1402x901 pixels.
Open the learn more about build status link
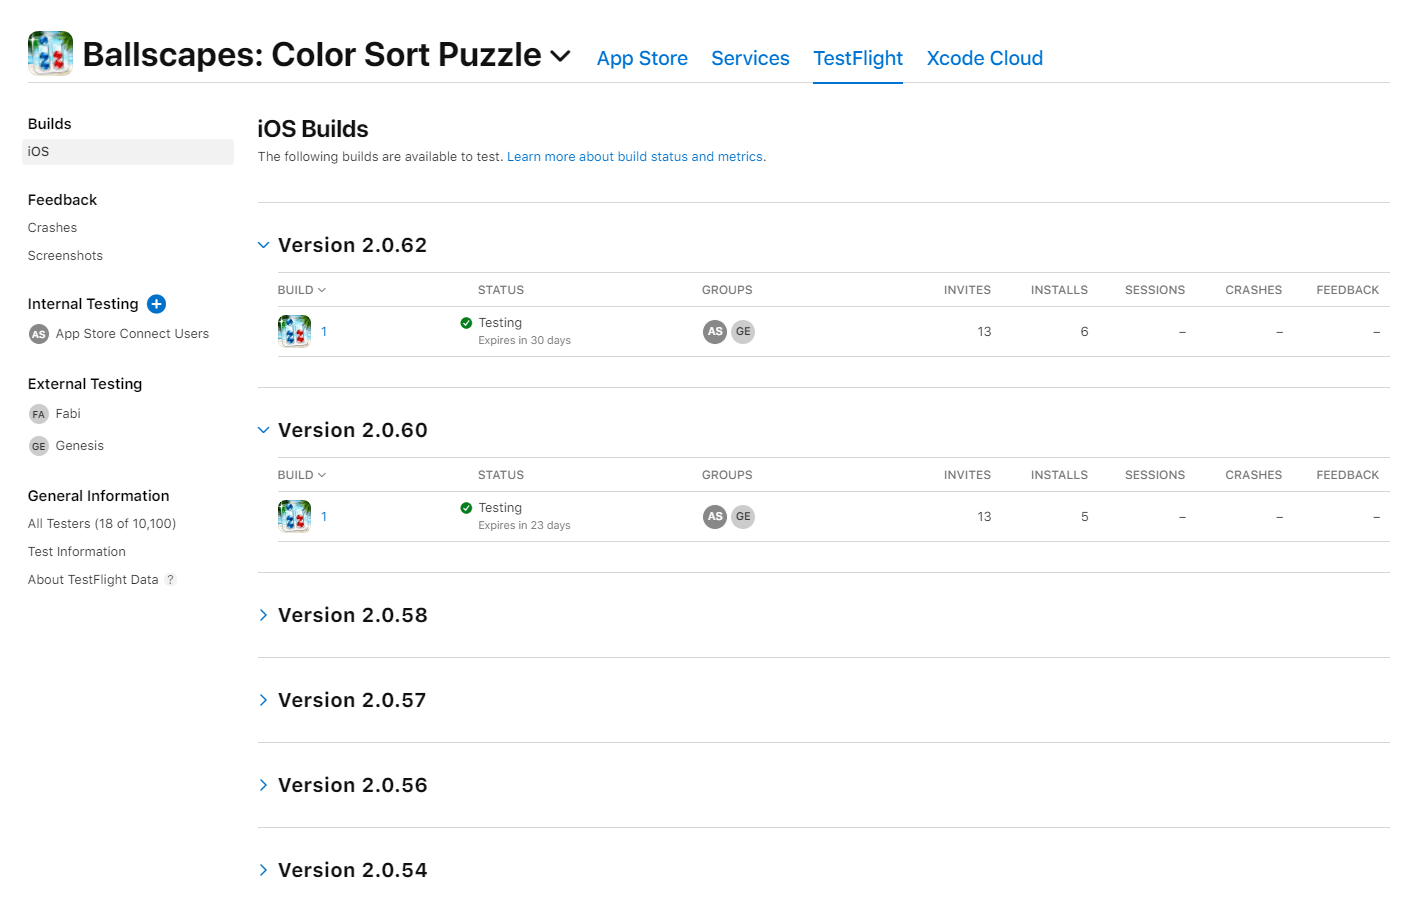(635, 156)
